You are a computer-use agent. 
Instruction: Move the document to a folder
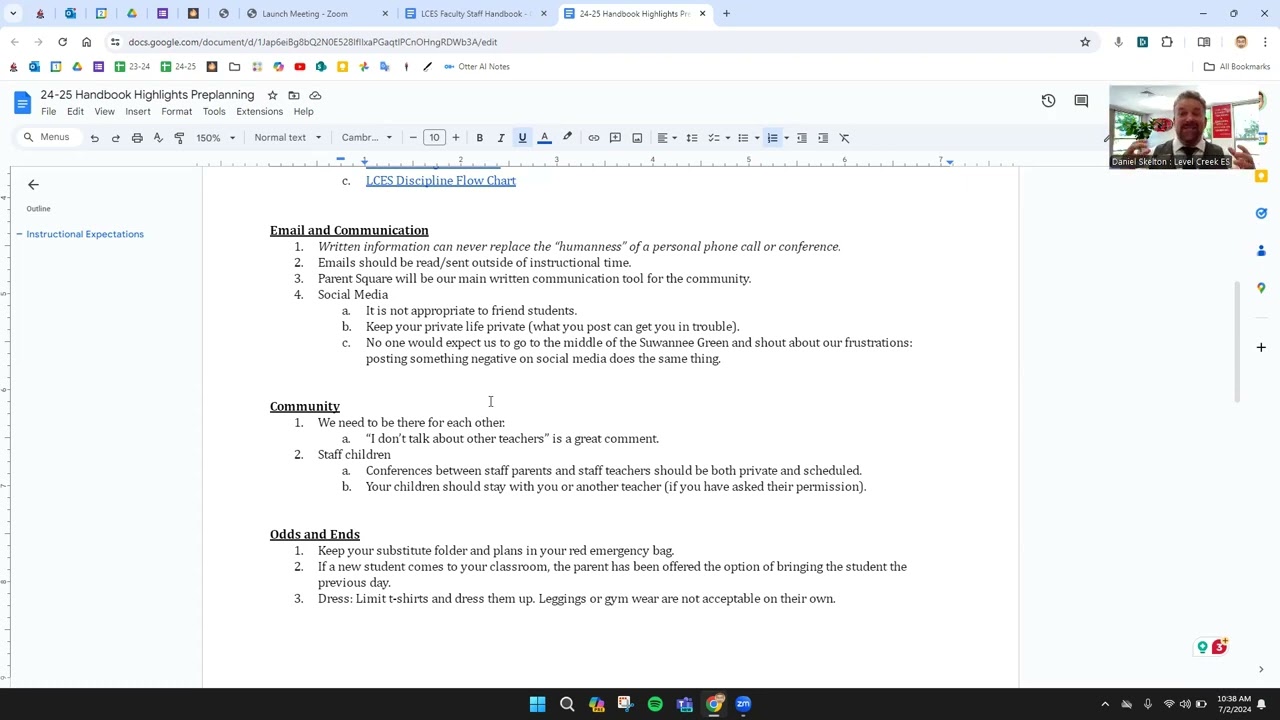pyautogui.click(x=294, y=95)
